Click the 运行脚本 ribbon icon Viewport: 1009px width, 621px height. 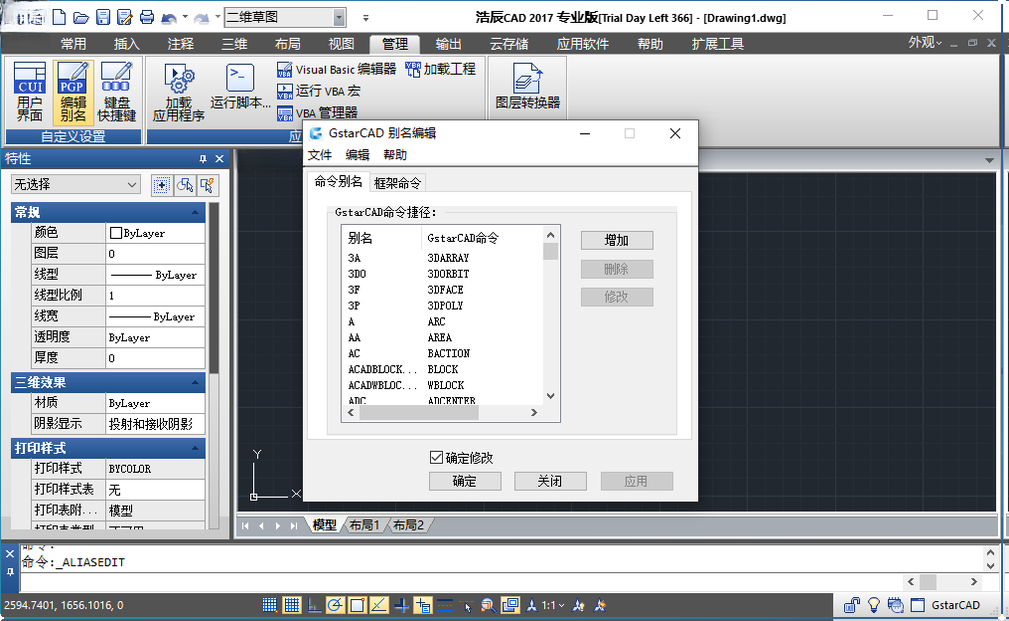click(240, 87)
